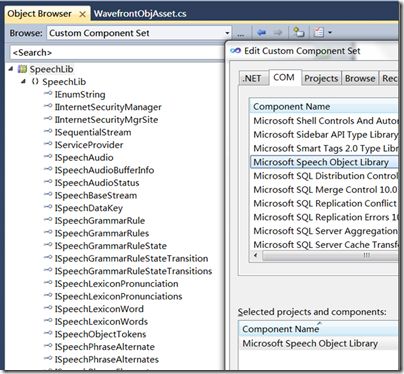Click interface icon beside ISpeechAudio
Image resolution: width=404 pixels, height=374 pixels.
(x=48, y=156)
